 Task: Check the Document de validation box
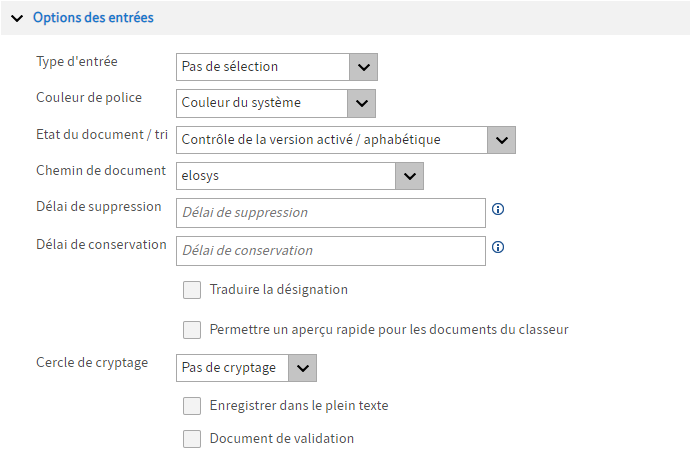click(x=192, y=439)
